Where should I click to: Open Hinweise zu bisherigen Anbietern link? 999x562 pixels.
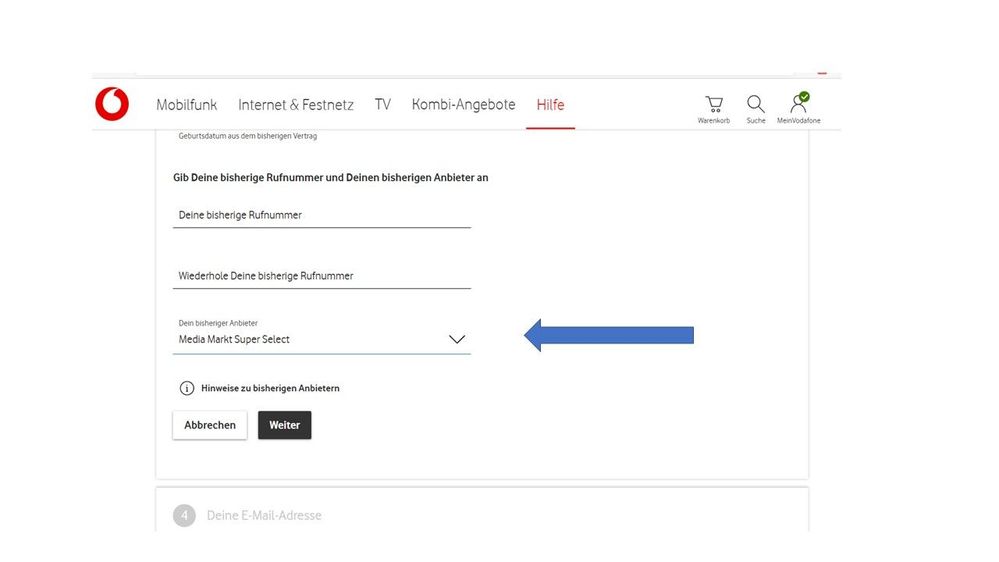click(x=270, y=388)
